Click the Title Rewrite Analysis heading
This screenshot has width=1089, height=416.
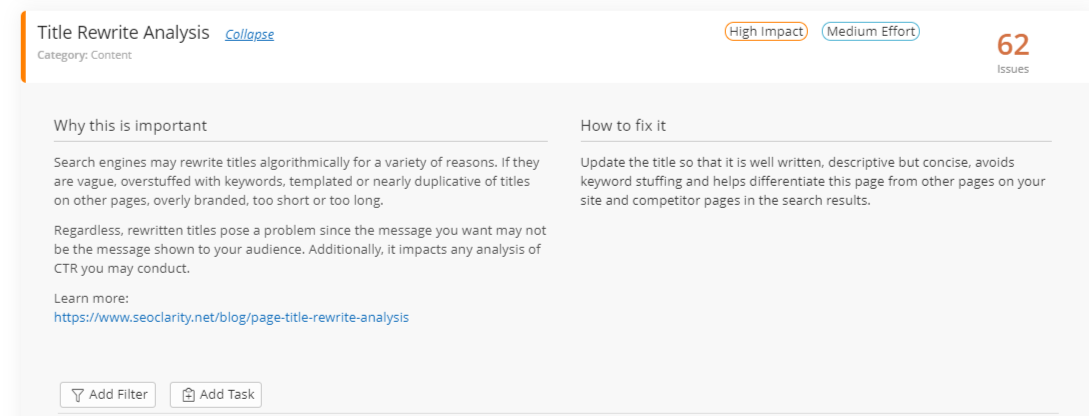click(x=124, y=33)
